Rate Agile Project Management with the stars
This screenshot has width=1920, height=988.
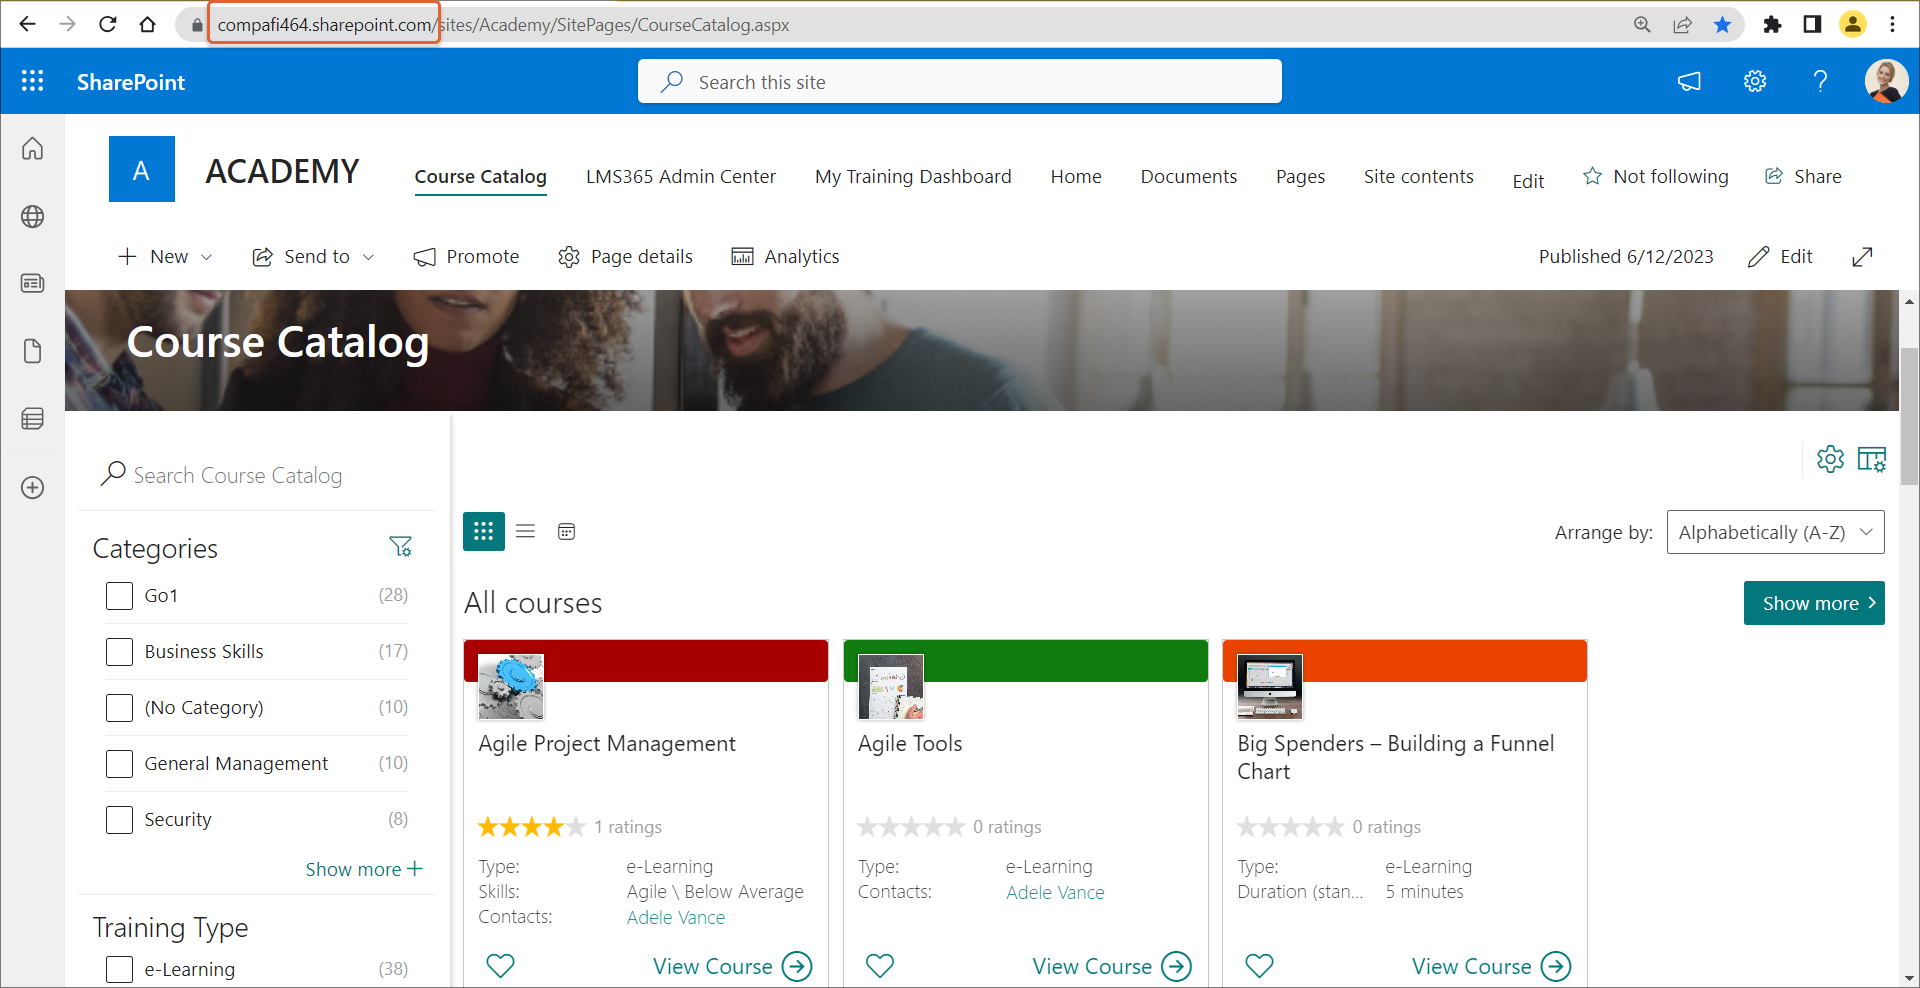531,827
